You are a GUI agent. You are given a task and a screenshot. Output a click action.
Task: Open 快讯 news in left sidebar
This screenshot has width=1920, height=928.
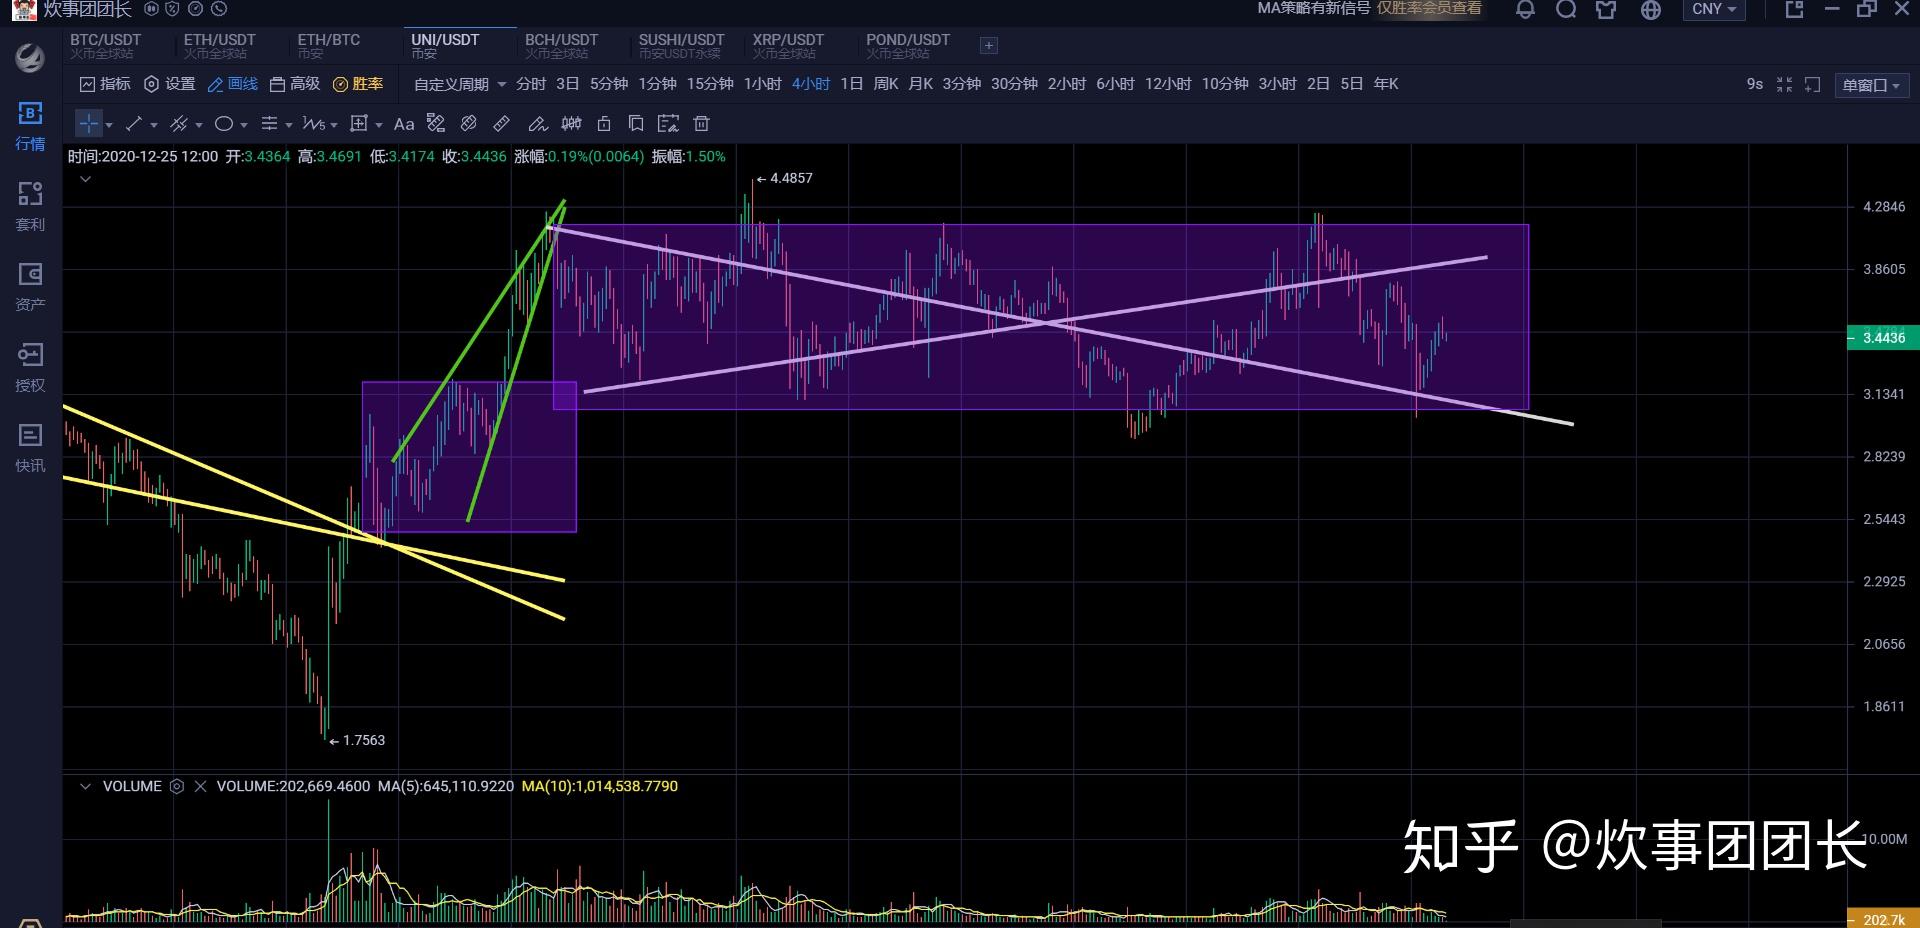(30, 447)
